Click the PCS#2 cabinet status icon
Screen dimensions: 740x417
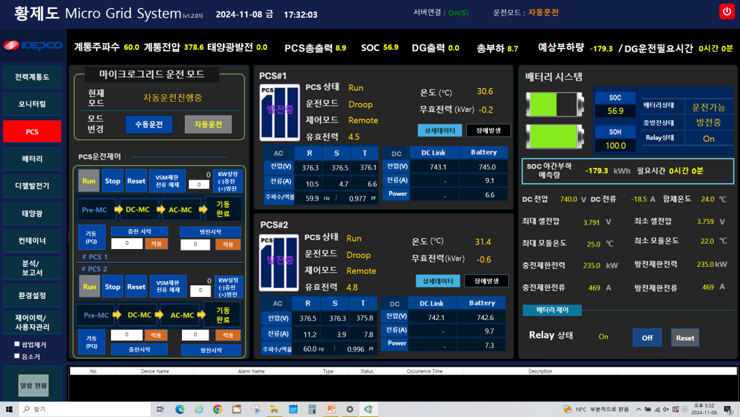point(279,263)
